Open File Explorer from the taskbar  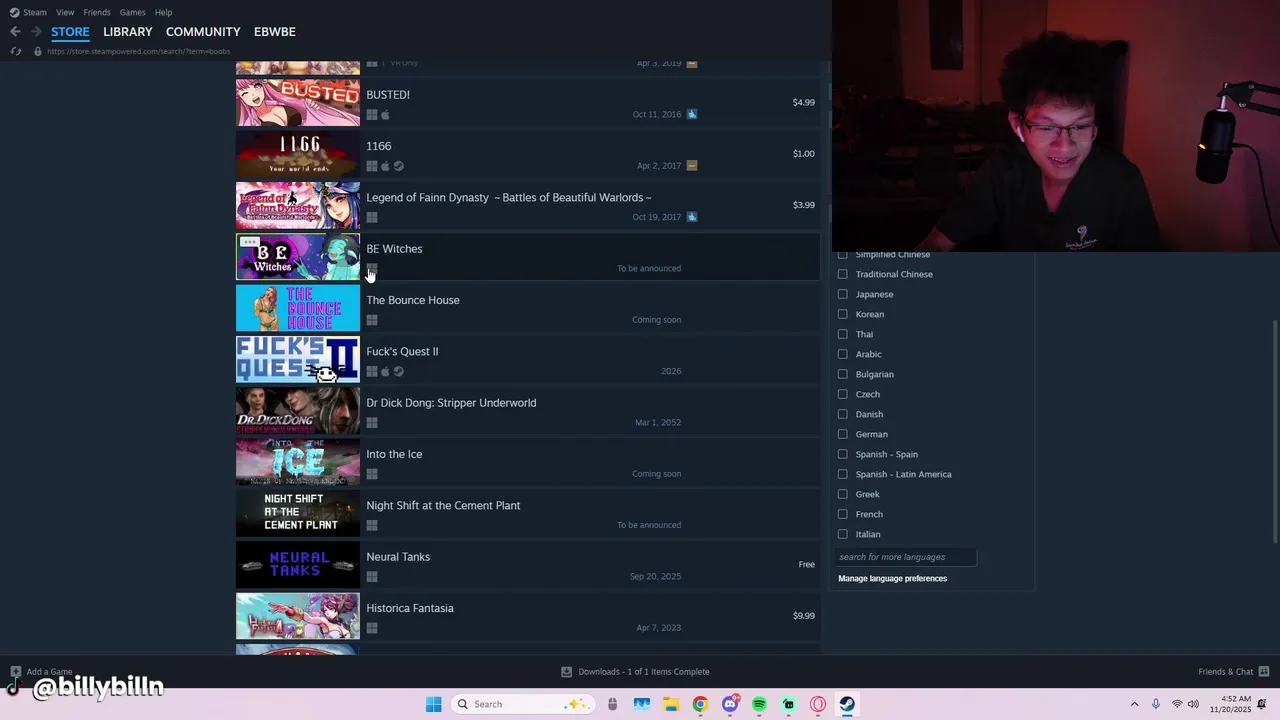pos(671,704)
